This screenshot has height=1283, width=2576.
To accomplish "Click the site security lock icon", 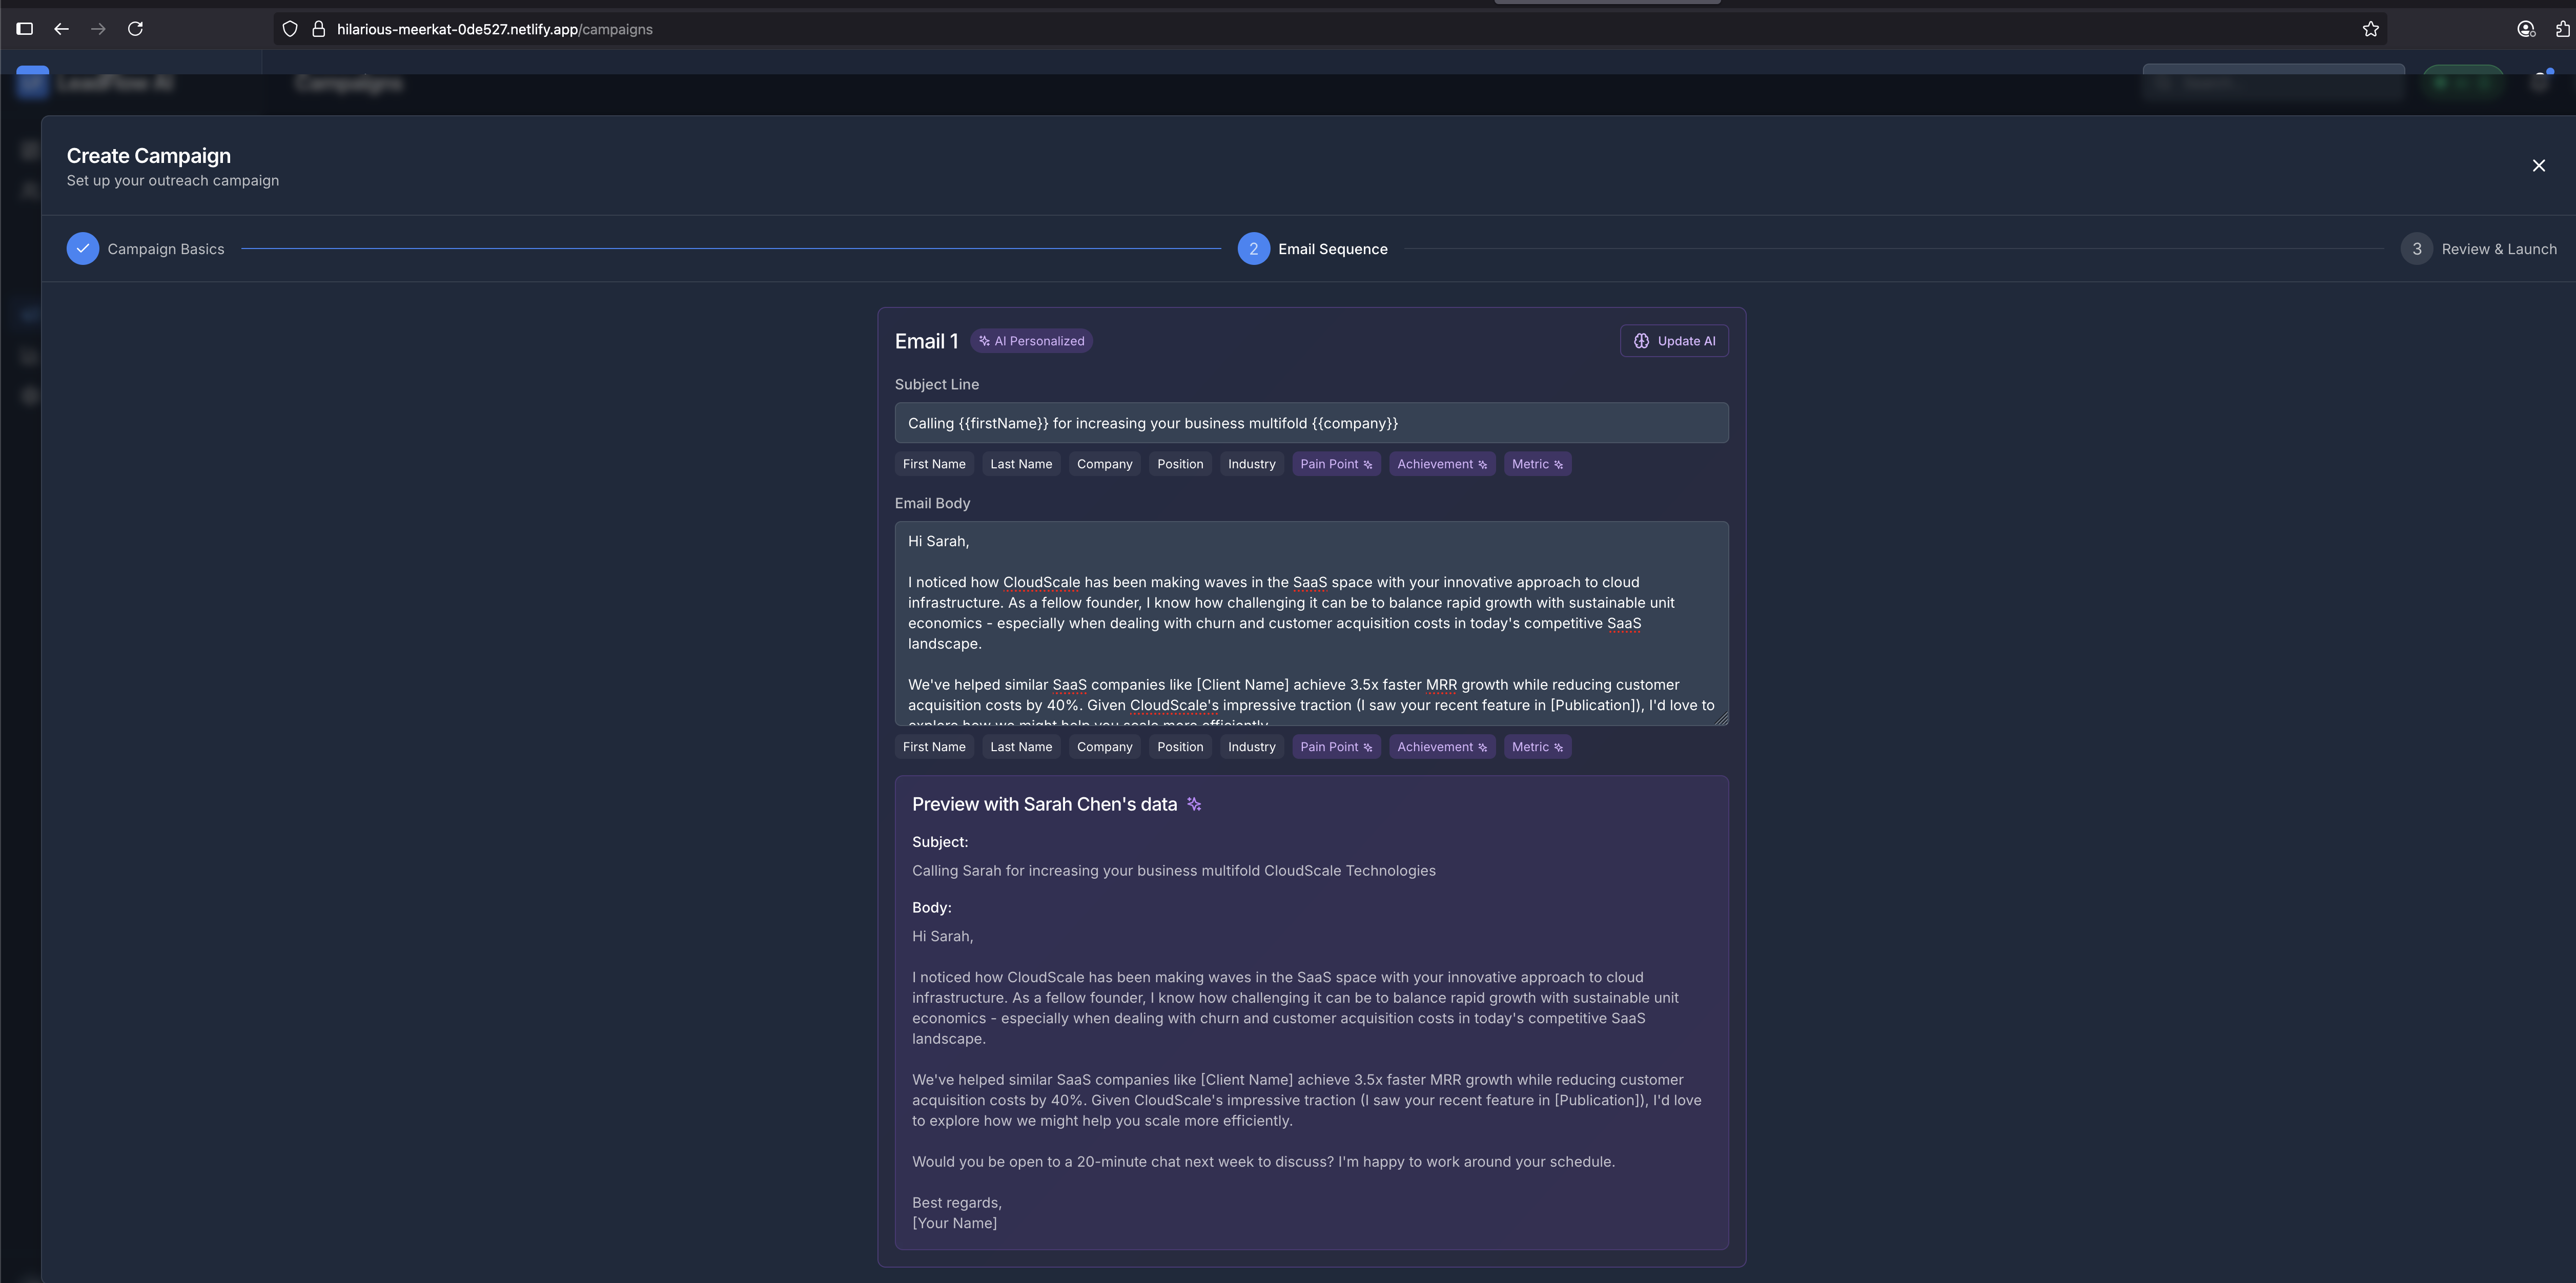I will pos(318,29).
